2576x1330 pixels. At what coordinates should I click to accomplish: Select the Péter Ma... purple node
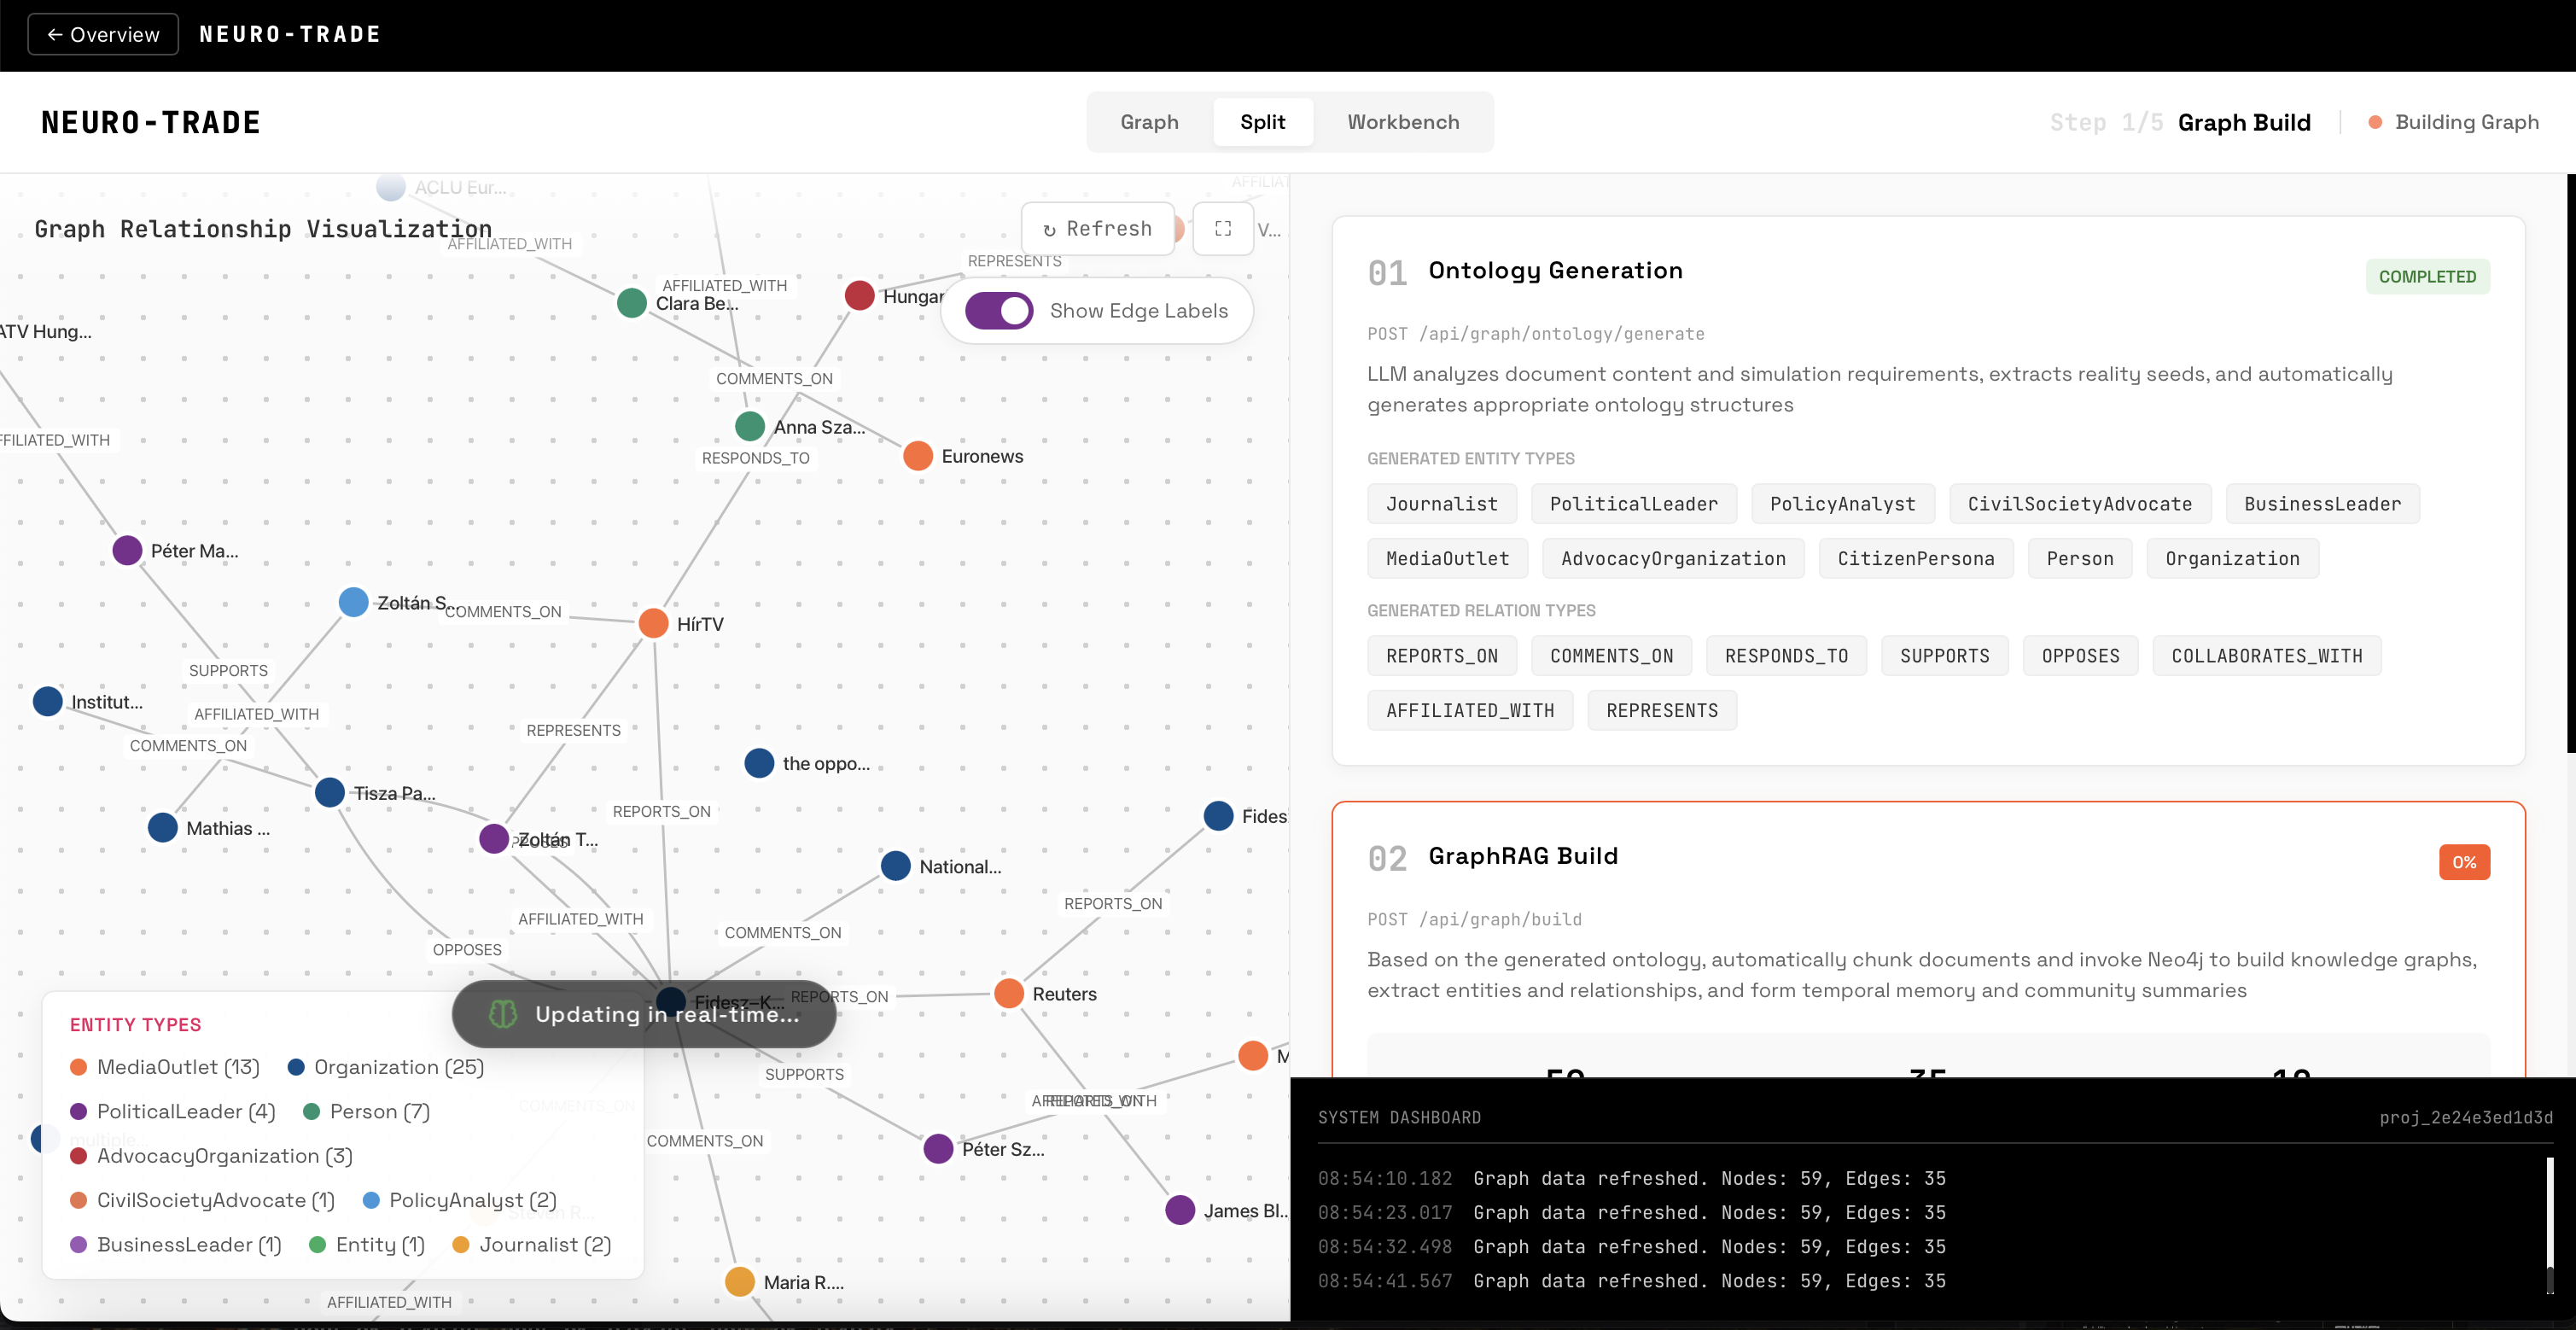127,550
